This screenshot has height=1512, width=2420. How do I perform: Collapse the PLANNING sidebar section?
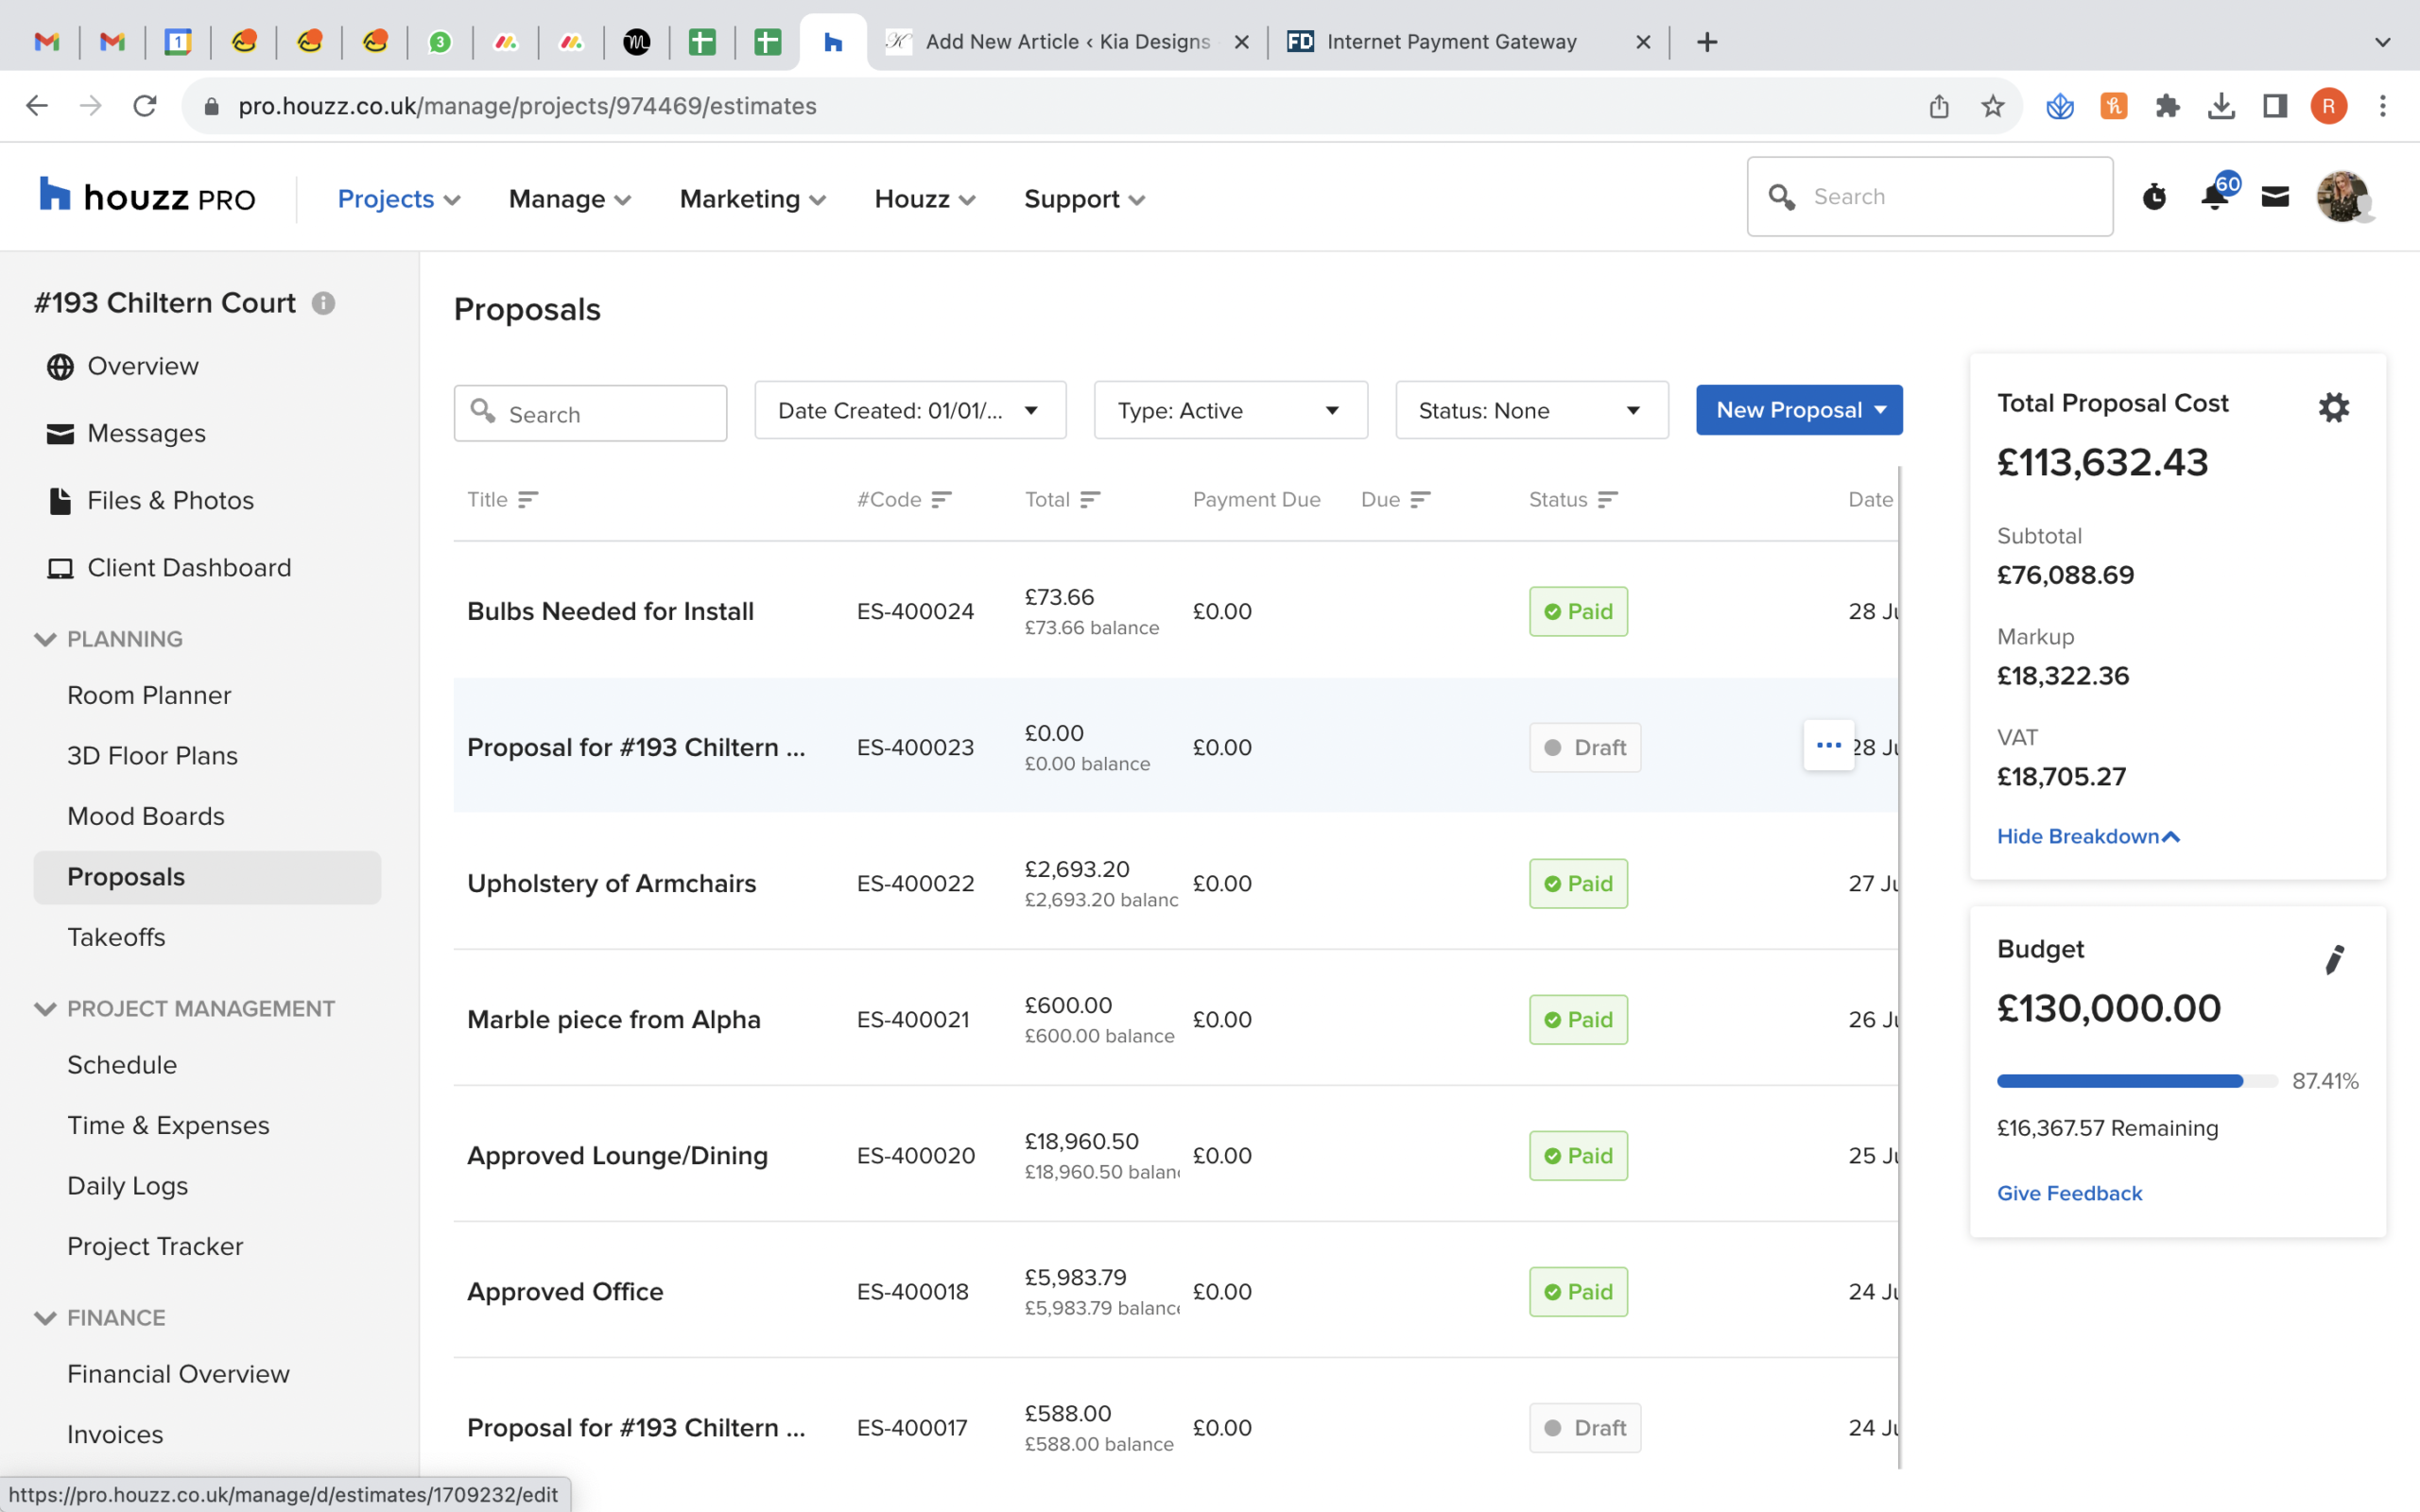(45, 639)
